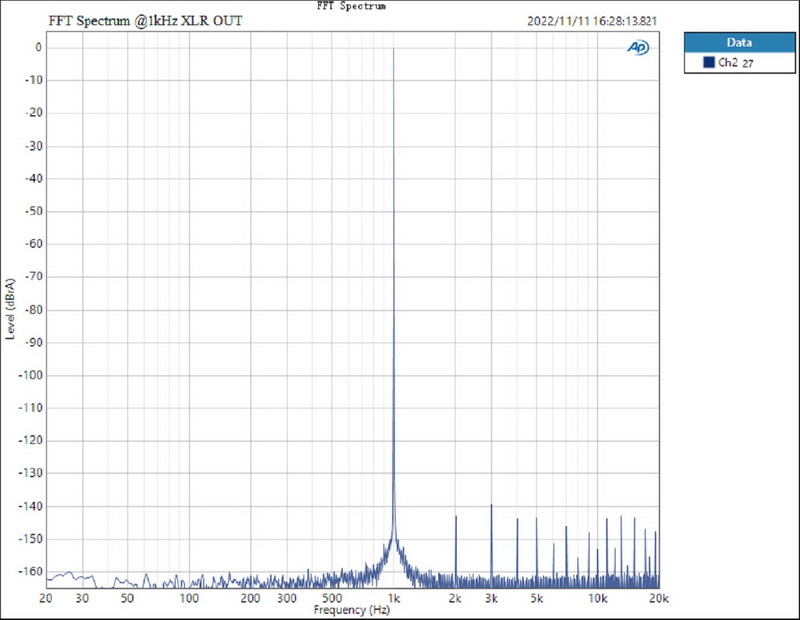
Task: Click the Frequency (Hz) horizontal axis label
Action: pyautogui.click(x=351, y=609)
